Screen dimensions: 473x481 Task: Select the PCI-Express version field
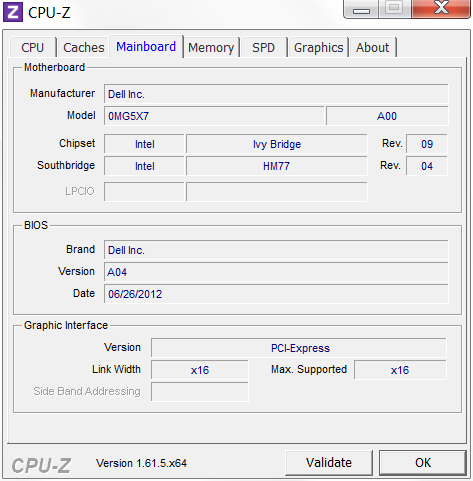tap(299, 348)
